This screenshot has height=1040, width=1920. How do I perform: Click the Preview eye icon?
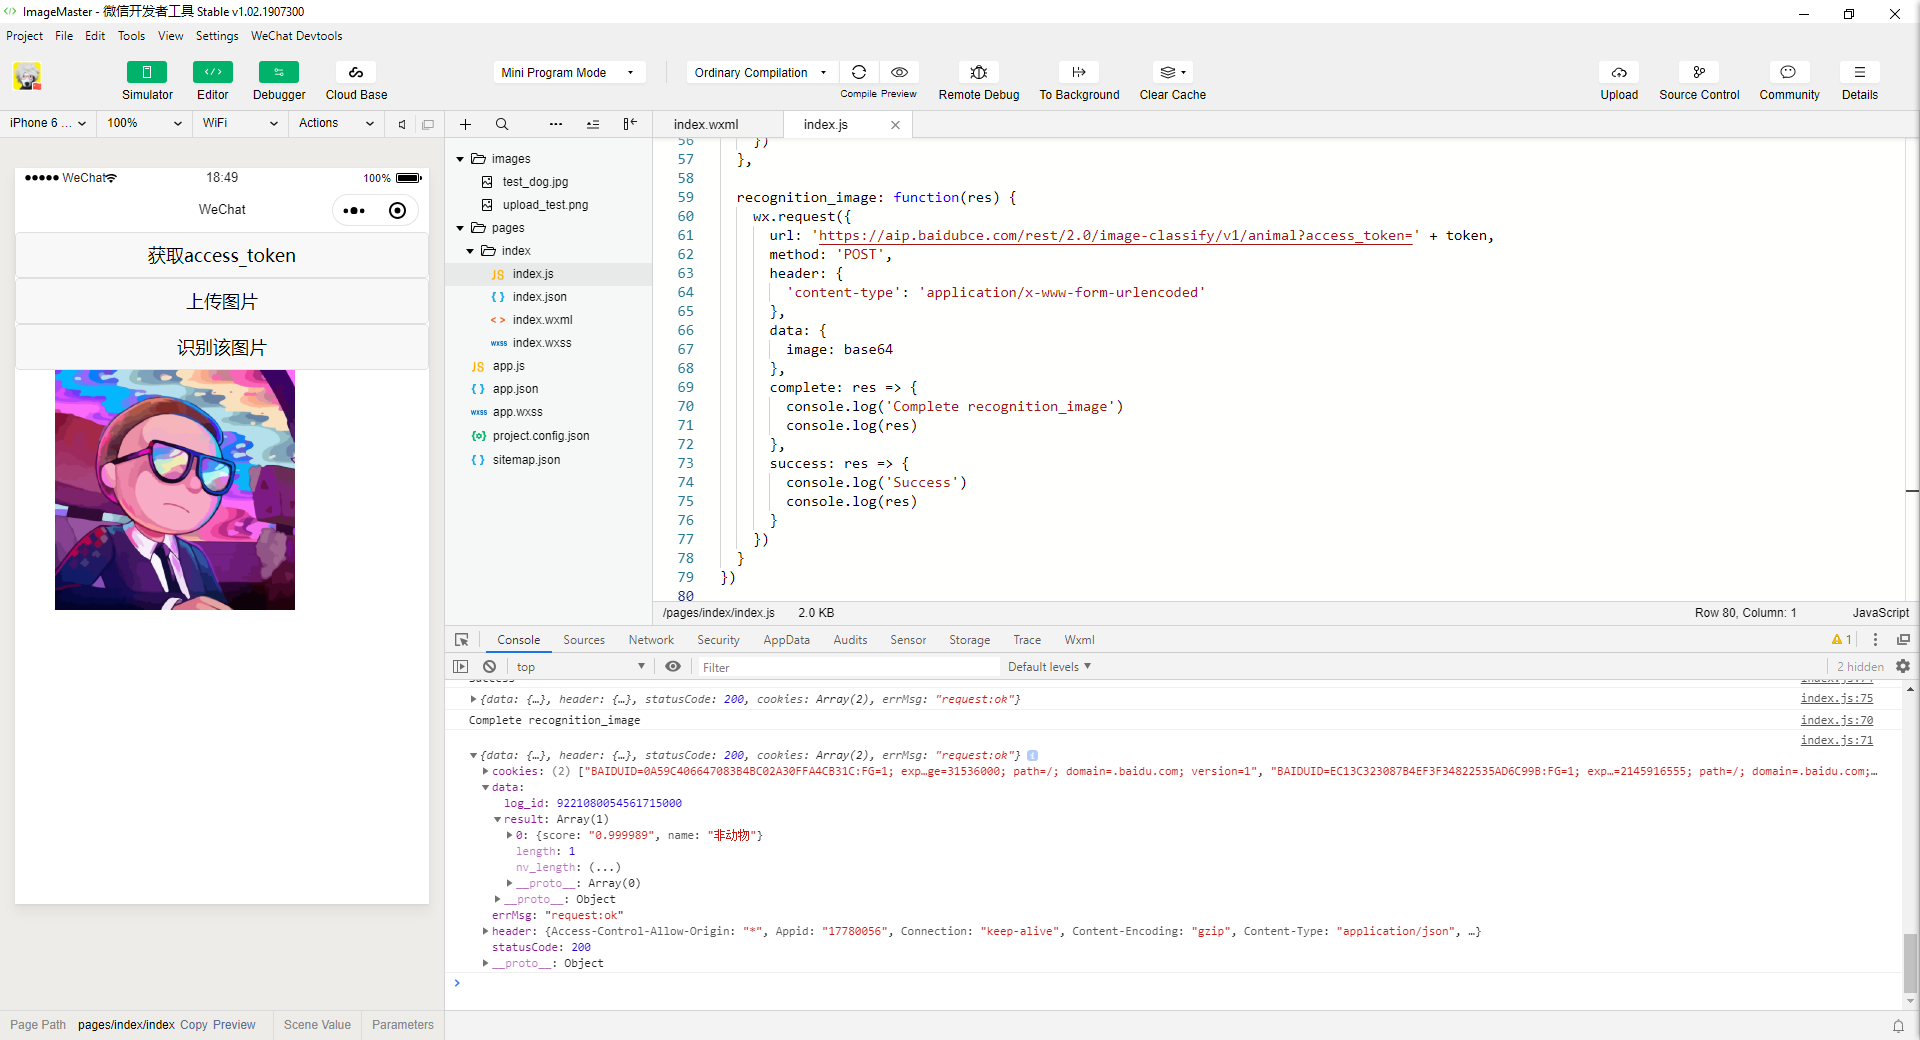(899, 72)
